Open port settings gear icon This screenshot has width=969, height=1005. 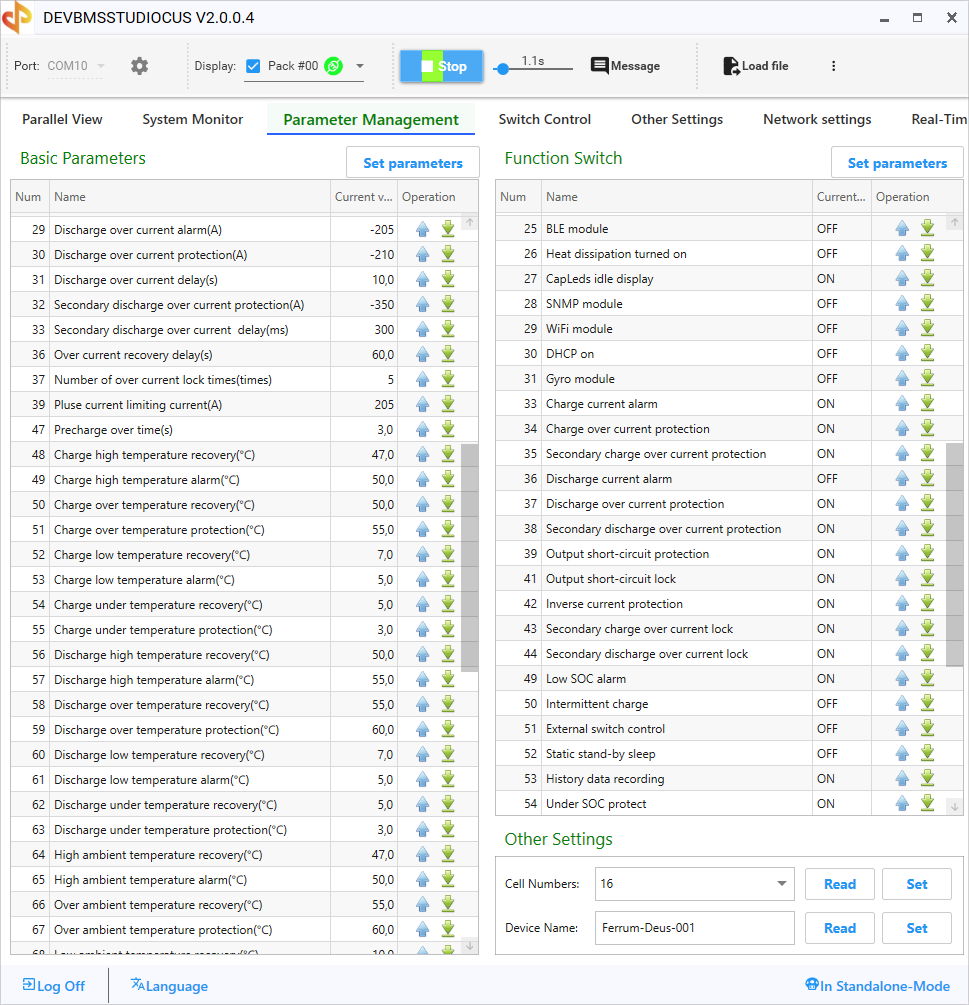click(140, 66)
